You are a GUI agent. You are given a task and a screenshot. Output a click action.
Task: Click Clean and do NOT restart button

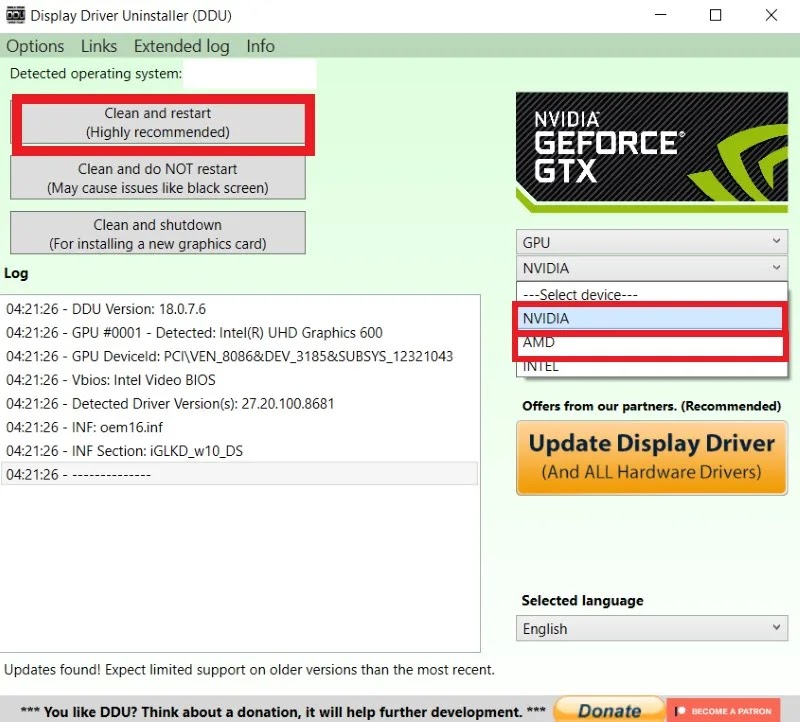pos(158,178)
